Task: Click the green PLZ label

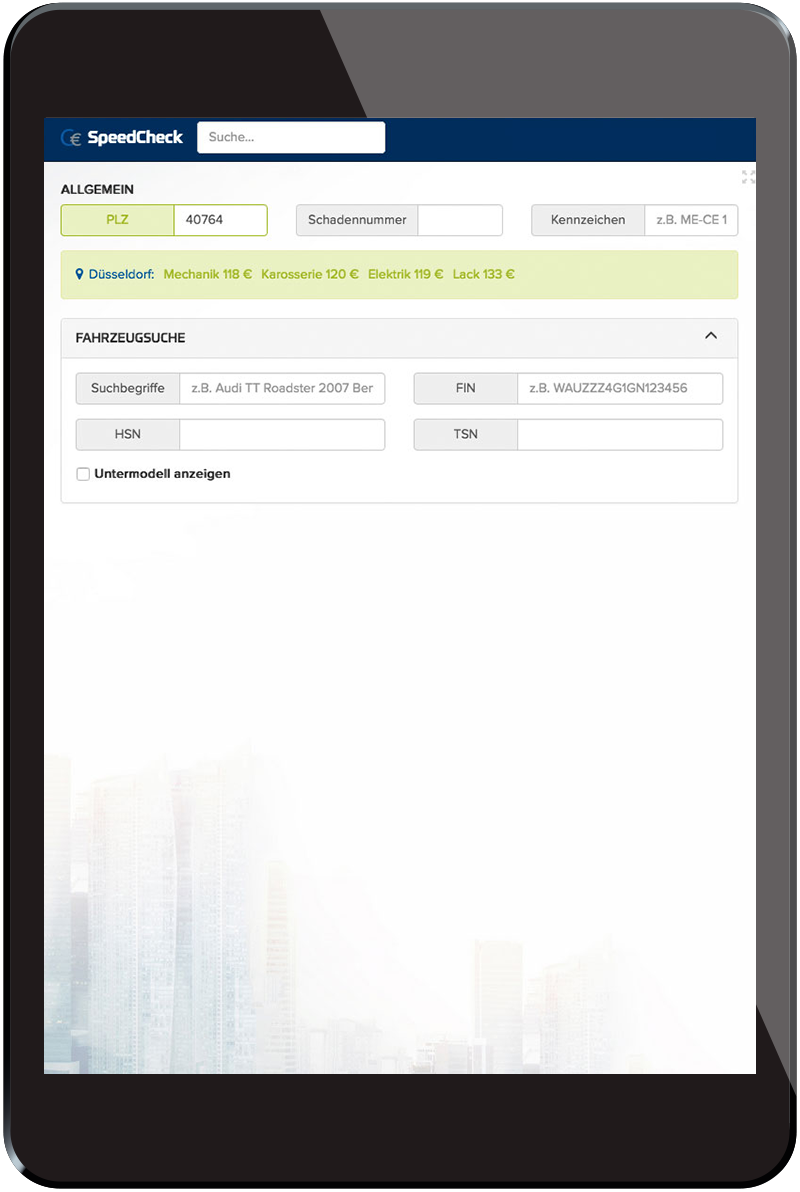Action: 117,220
